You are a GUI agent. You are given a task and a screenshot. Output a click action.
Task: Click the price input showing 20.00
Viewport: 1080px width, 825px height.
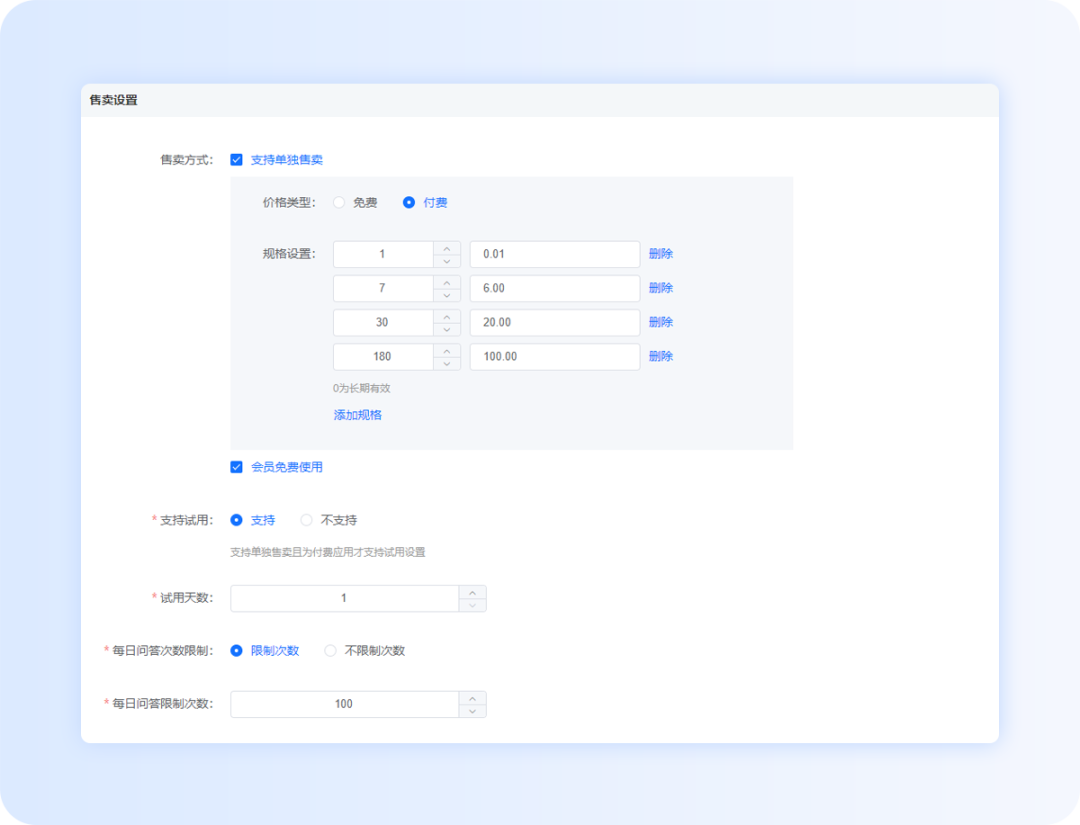click(554, 322)
